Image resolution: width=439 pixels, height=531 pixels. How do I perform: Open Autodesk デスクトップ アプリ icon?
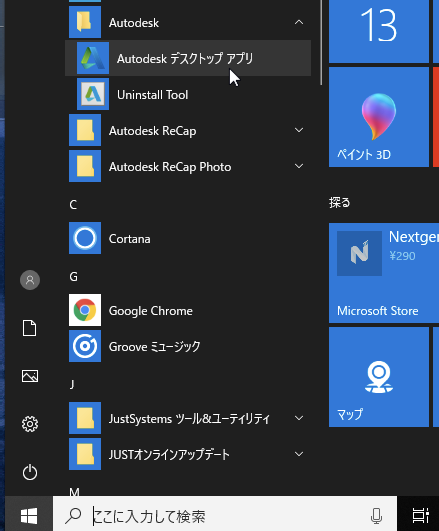[x=93, y=58]
